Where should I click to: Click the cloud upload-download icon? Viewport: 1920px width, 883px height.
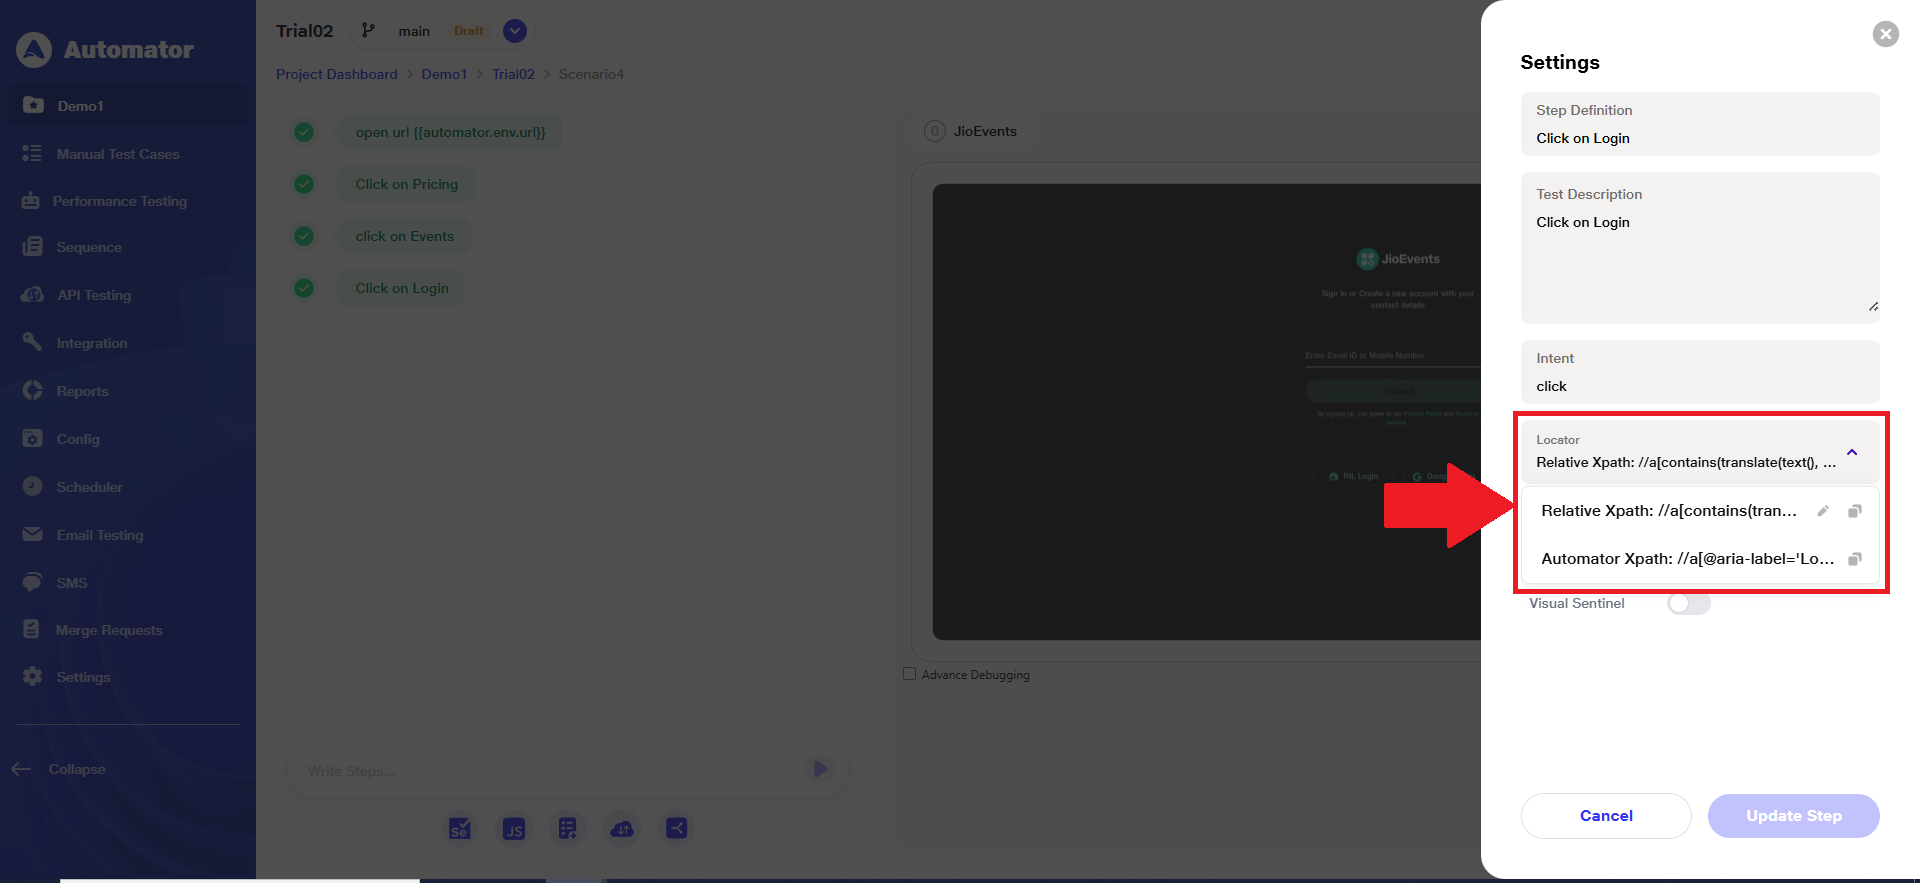click(x=622, y=828)
